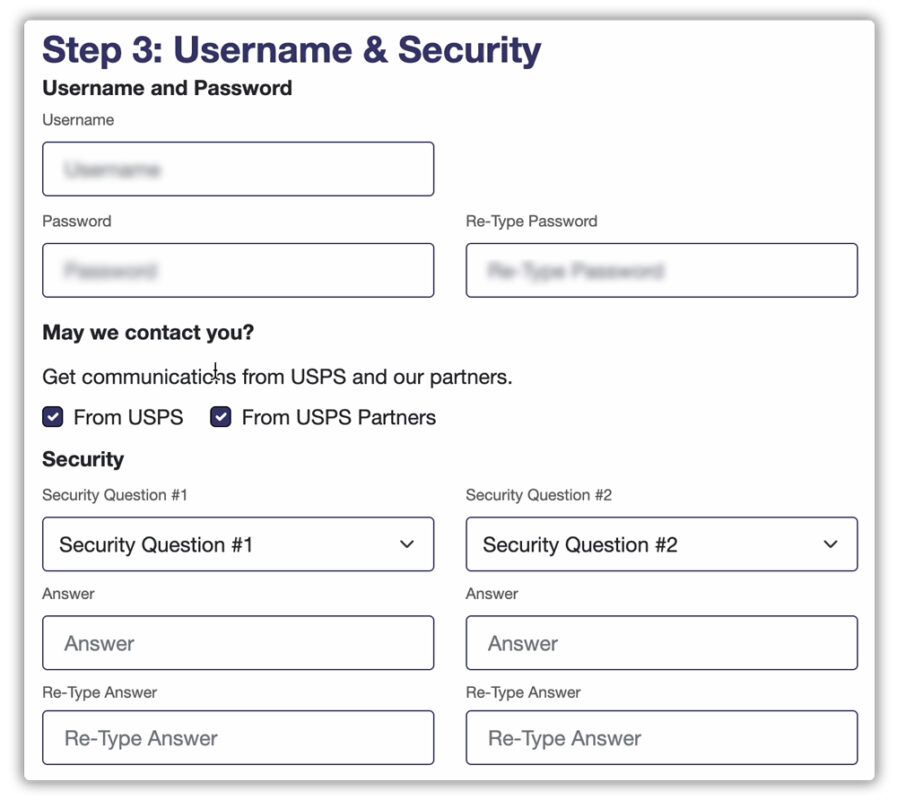Image resolution: width=897 pixels, height=800 pixels.
Task: Click the Re-Type Password field
Action: 661,270
